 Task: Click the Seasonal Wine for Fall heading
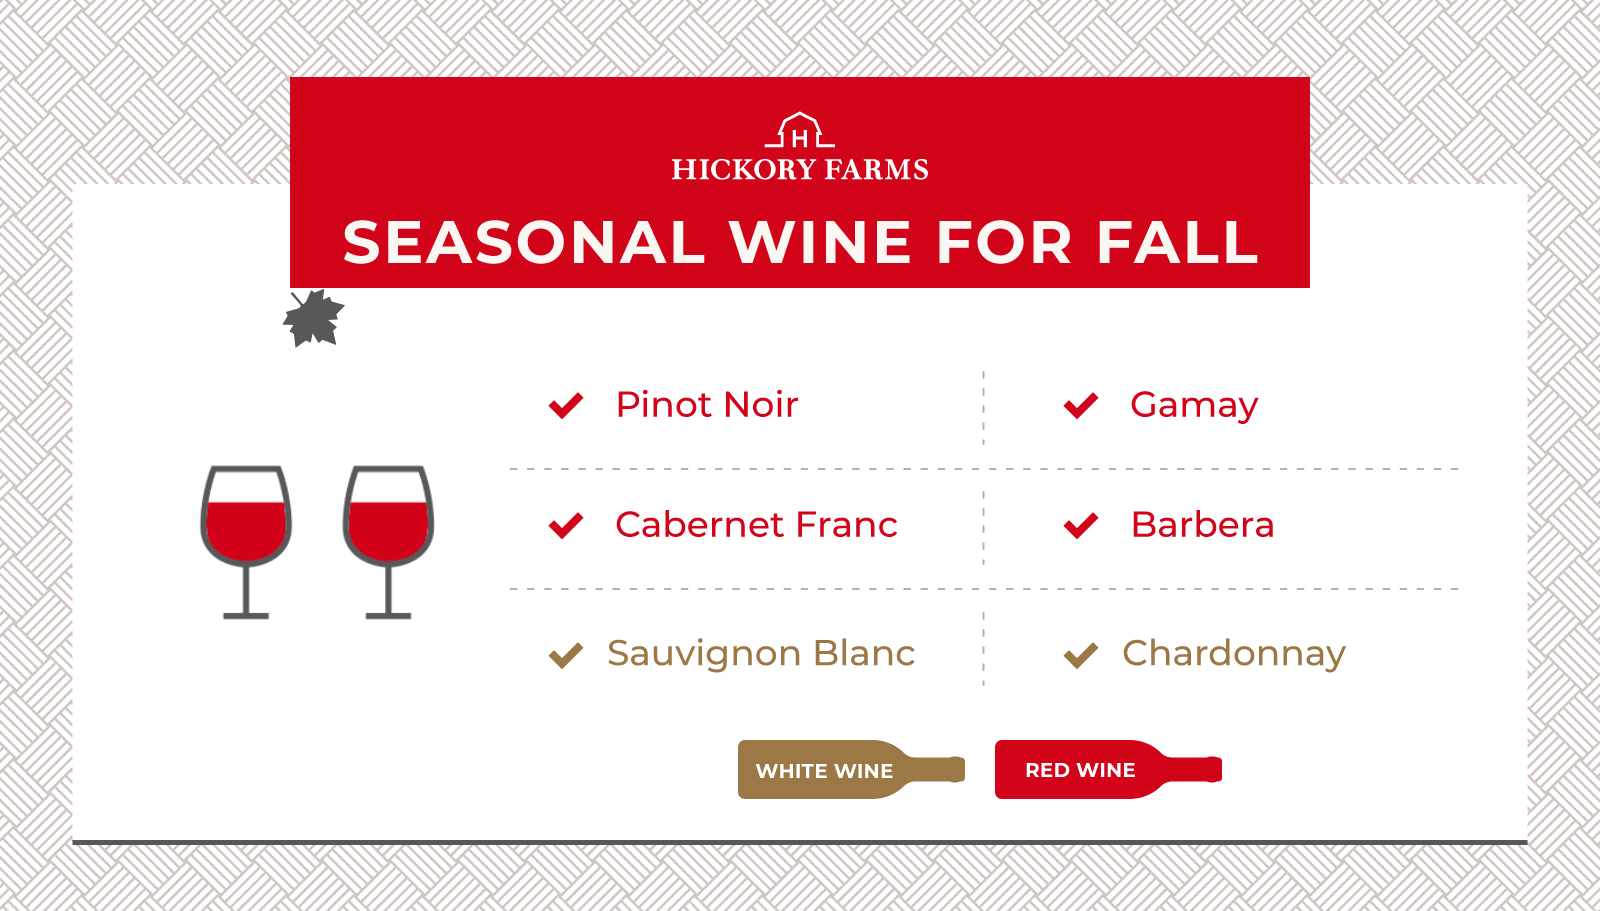tap(800, 243)
